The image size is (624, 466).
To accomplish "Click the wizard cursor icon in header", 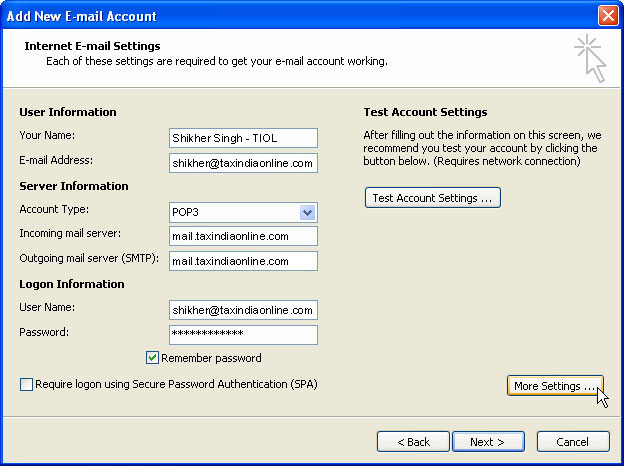I will tap(591, 58).
